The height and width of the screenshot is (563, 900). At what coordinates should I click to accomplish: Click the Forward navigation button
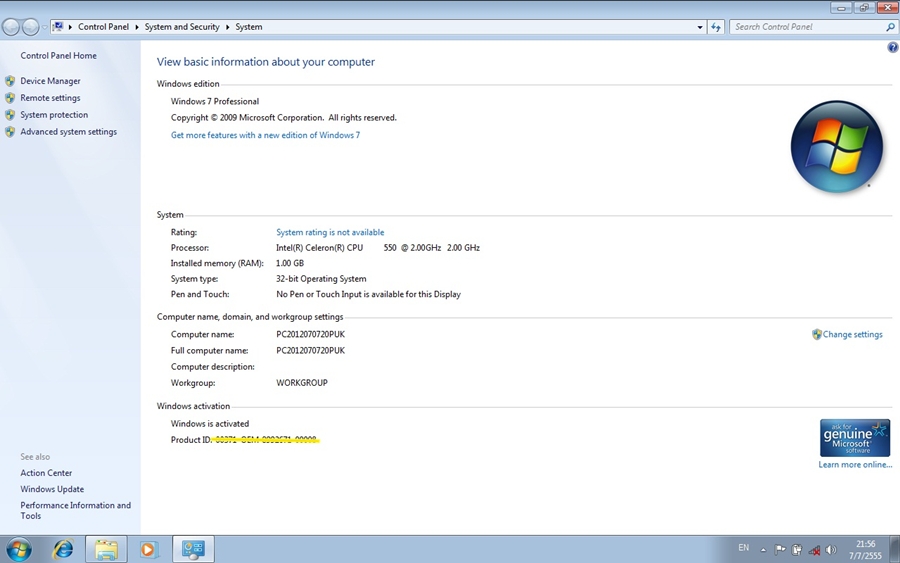coord(30,26)
